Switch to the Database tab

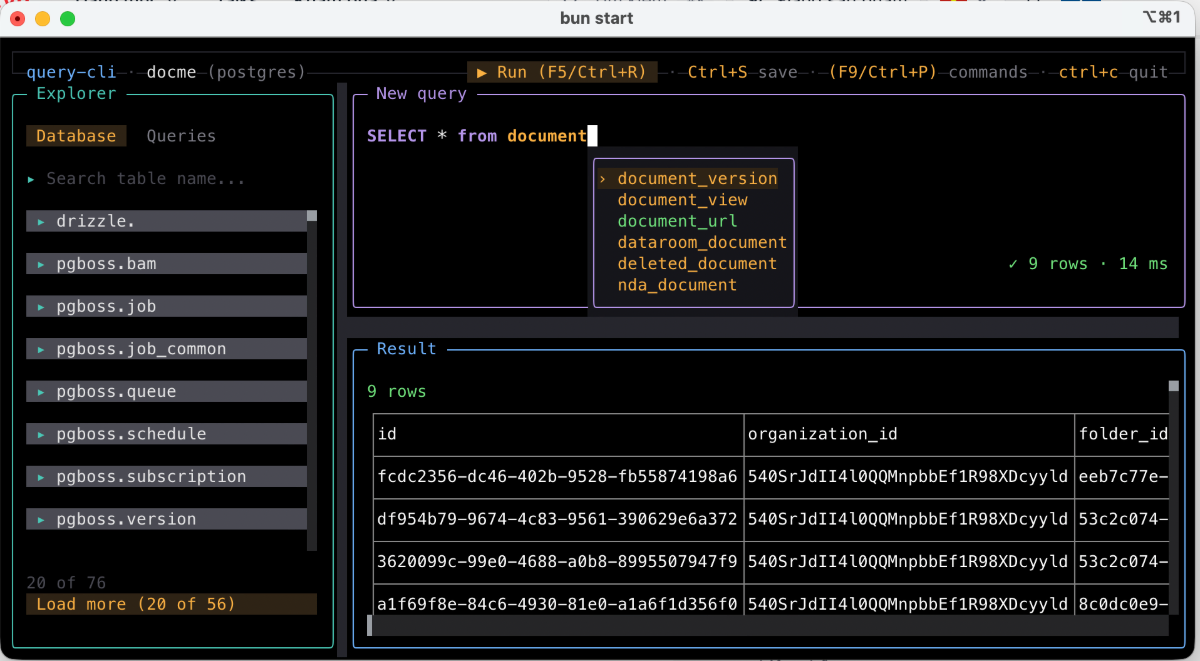click(x=76, y=136)
